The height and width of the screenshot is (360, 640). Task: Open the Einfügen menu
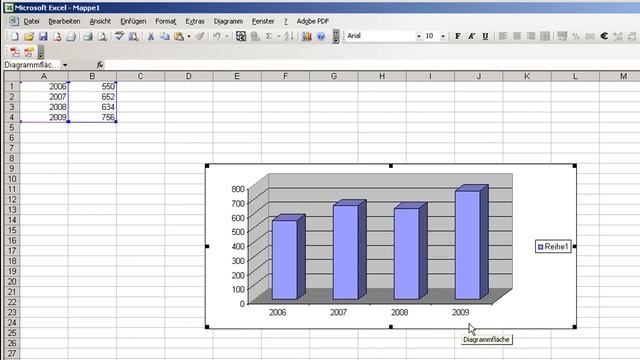click(133, 21)
